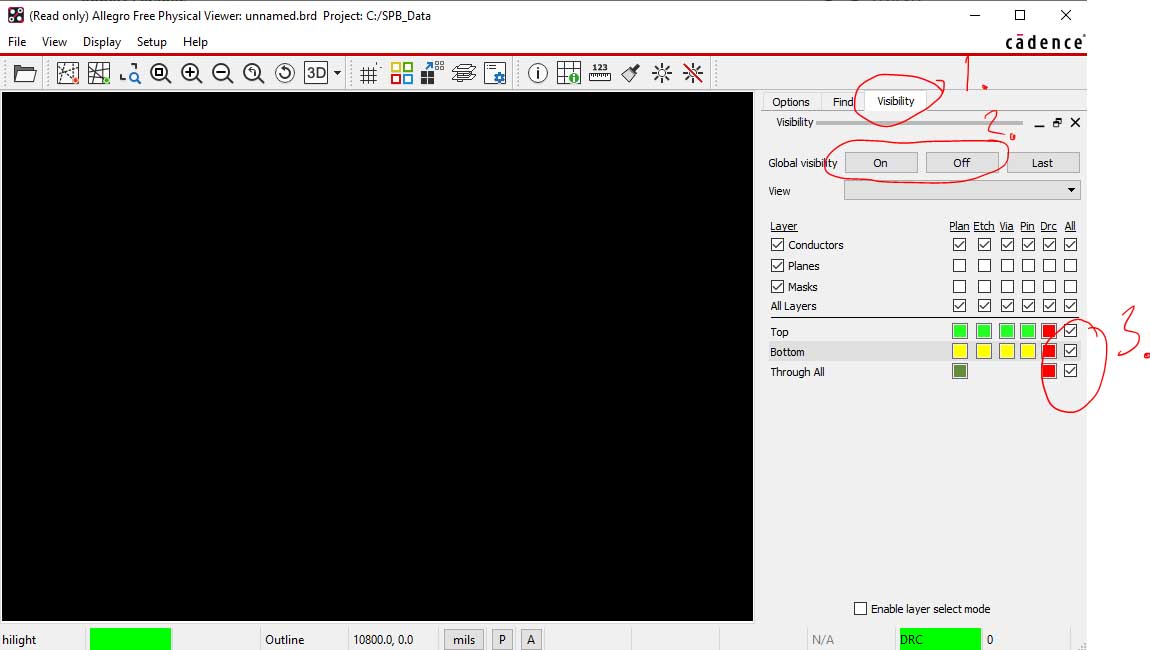Uncheck the Conductors layer checkbox
This screenshot has width=1150, height=650.
(777, 245)
